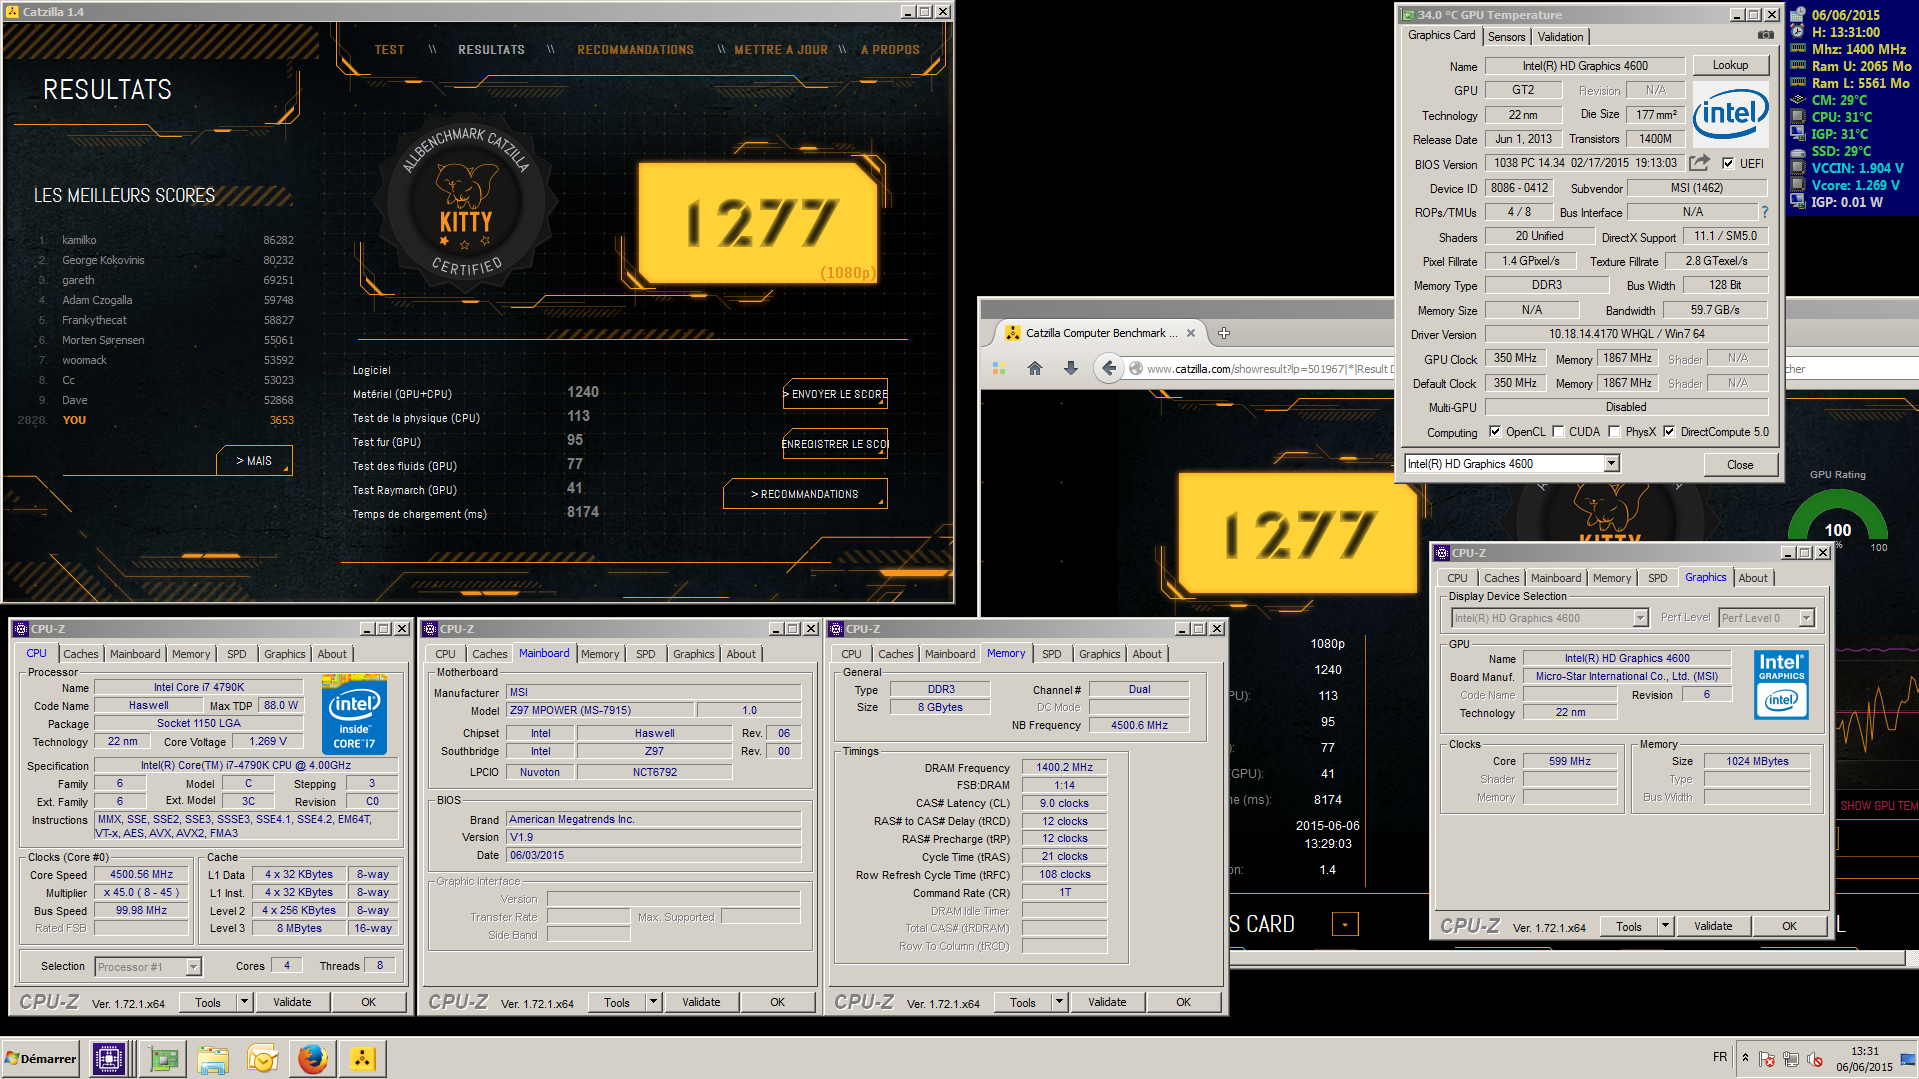The image size is (1919, 1079).
Task: Open the Outlook mail taskbar icon
Action: (263, 1058)
